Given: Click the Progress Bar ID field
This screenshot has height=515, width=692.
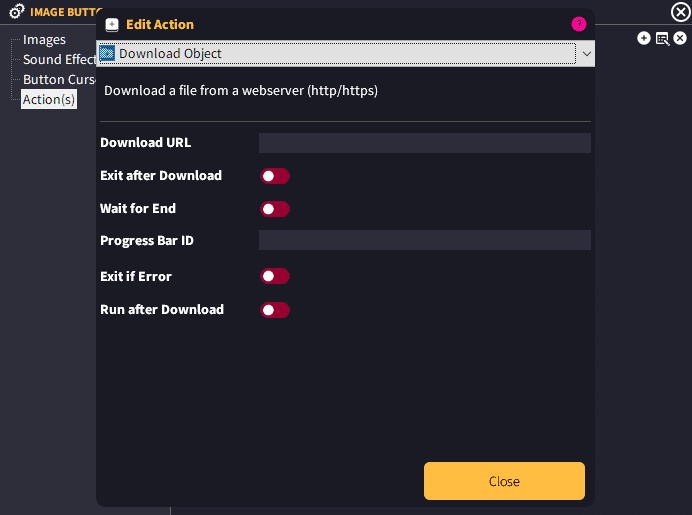Looking at the screenshot, I should tap(425, 240).
